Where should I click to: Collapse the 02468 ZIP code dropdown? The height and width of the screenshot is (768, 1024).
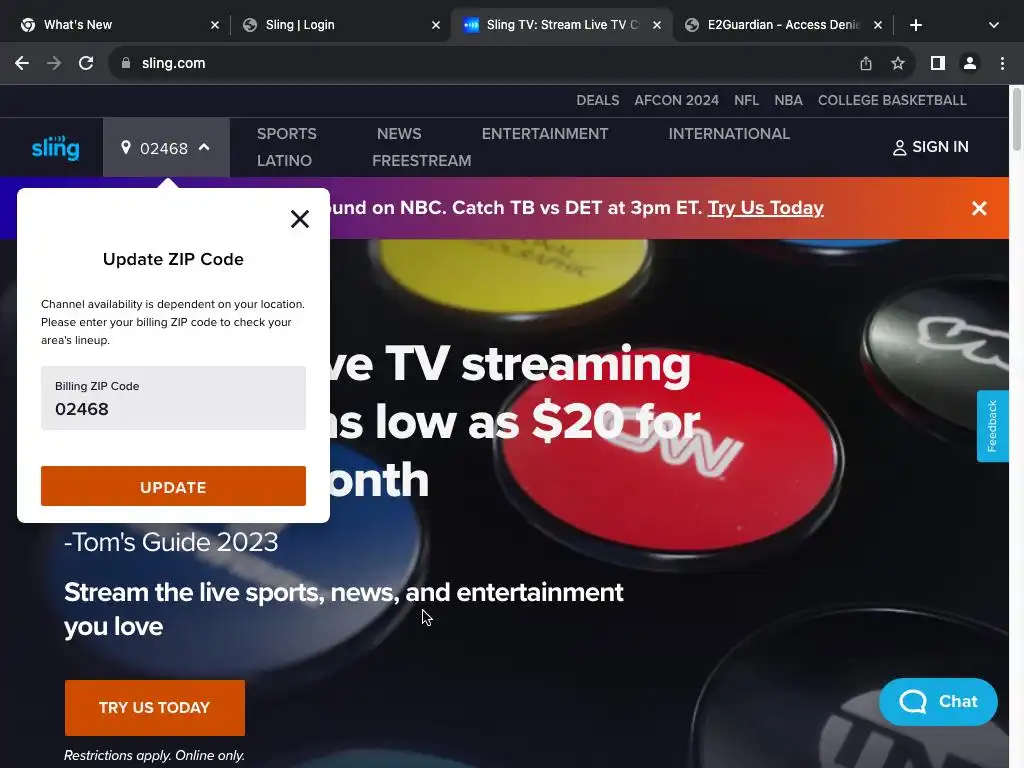166,148
